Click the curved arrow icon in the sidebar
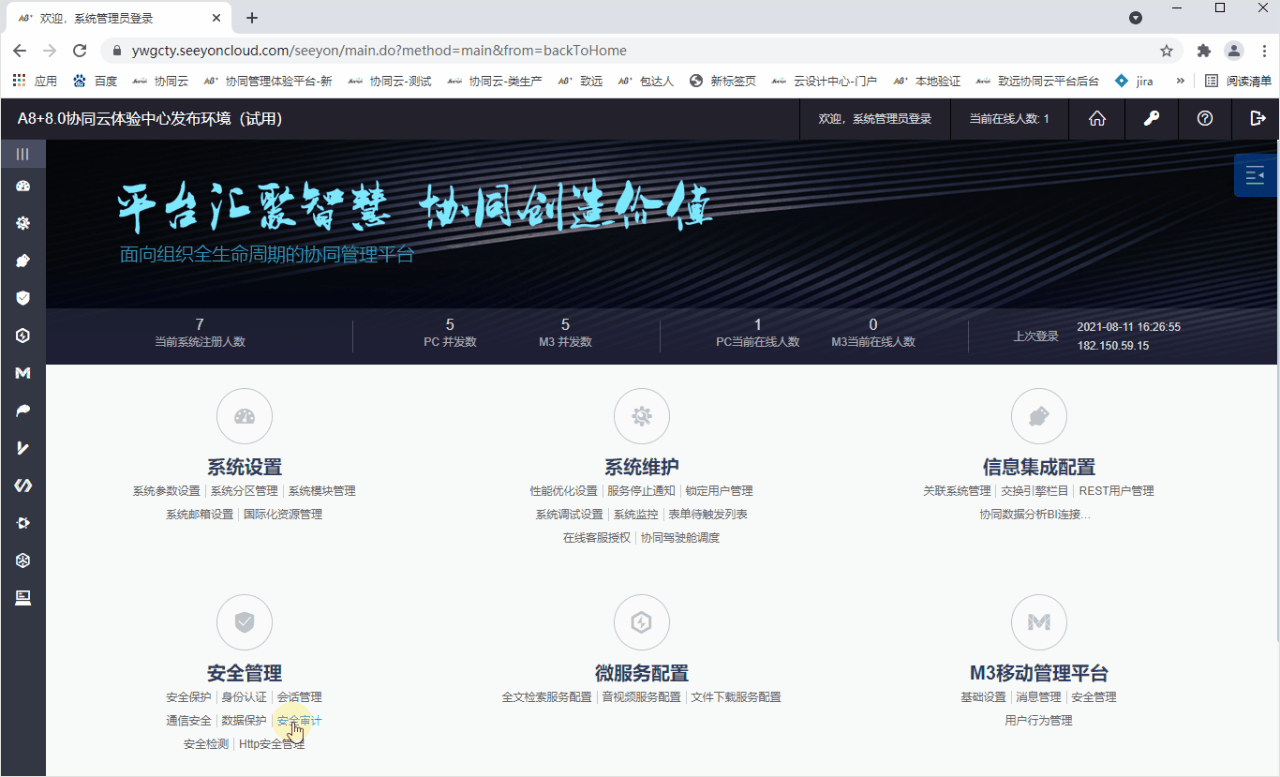 (22, 410)
